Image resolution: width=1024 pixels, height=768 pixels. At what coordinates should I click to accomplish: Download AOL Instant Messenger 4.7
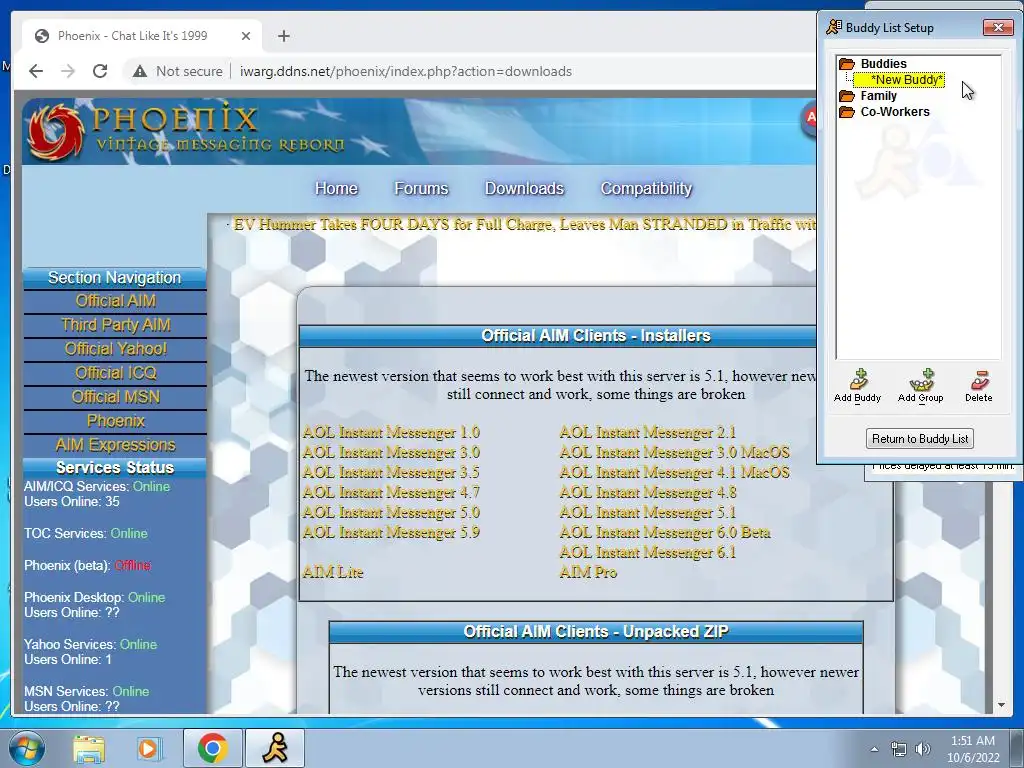pos(391,492)
